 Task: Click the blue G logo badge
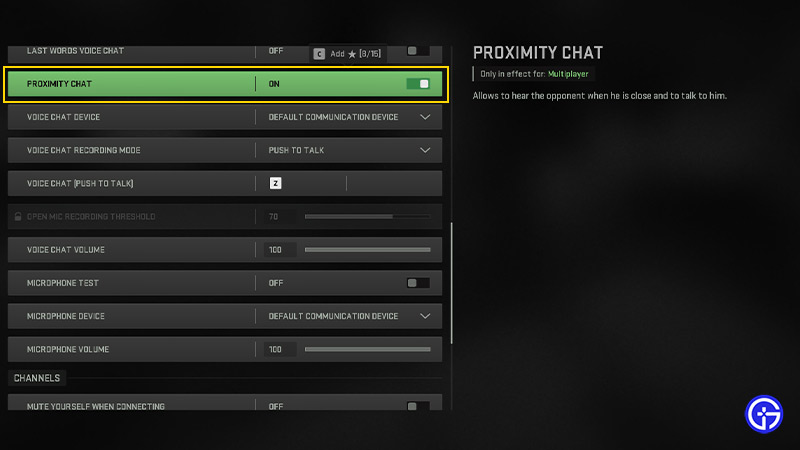pos(764,414)
